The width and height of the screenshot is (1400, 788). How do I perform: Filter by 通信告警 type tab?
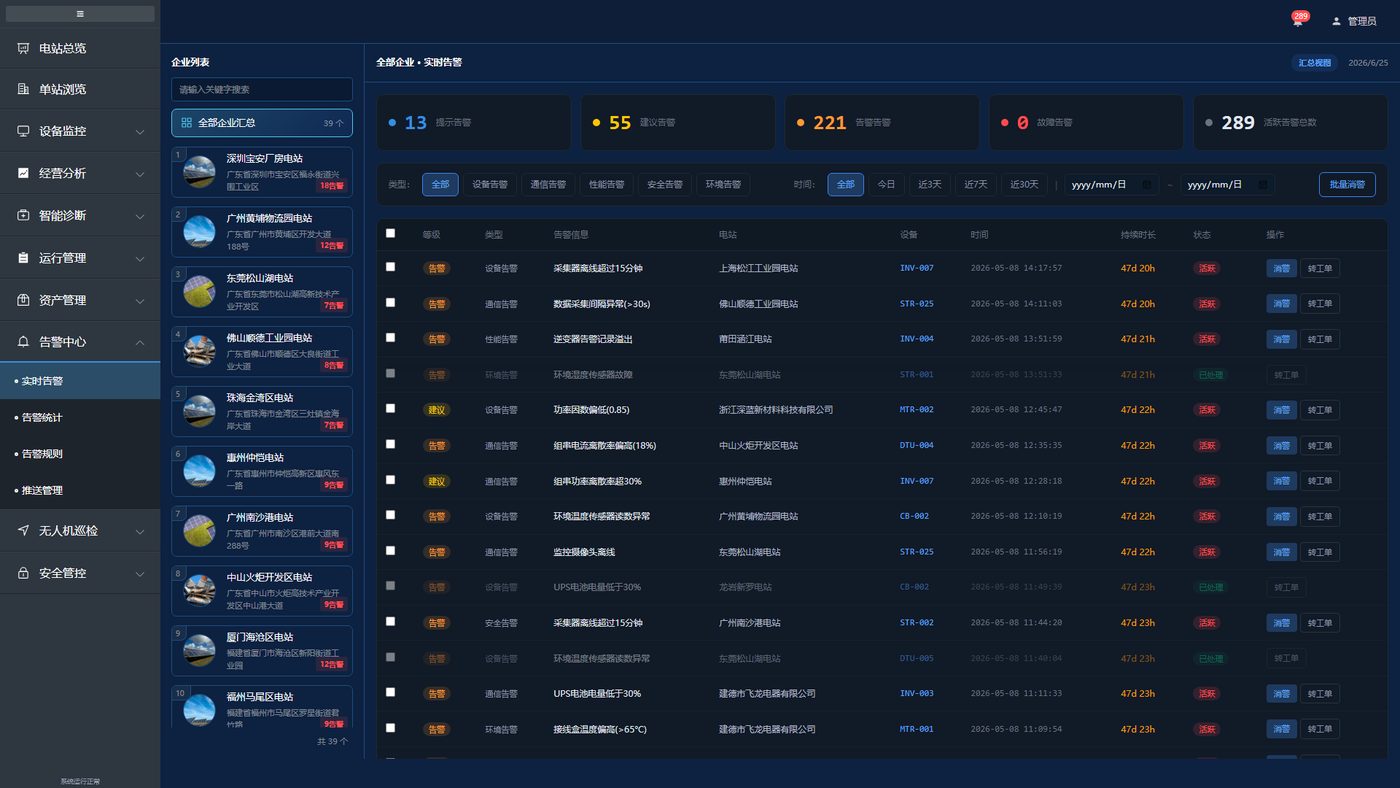coord(547,184)
